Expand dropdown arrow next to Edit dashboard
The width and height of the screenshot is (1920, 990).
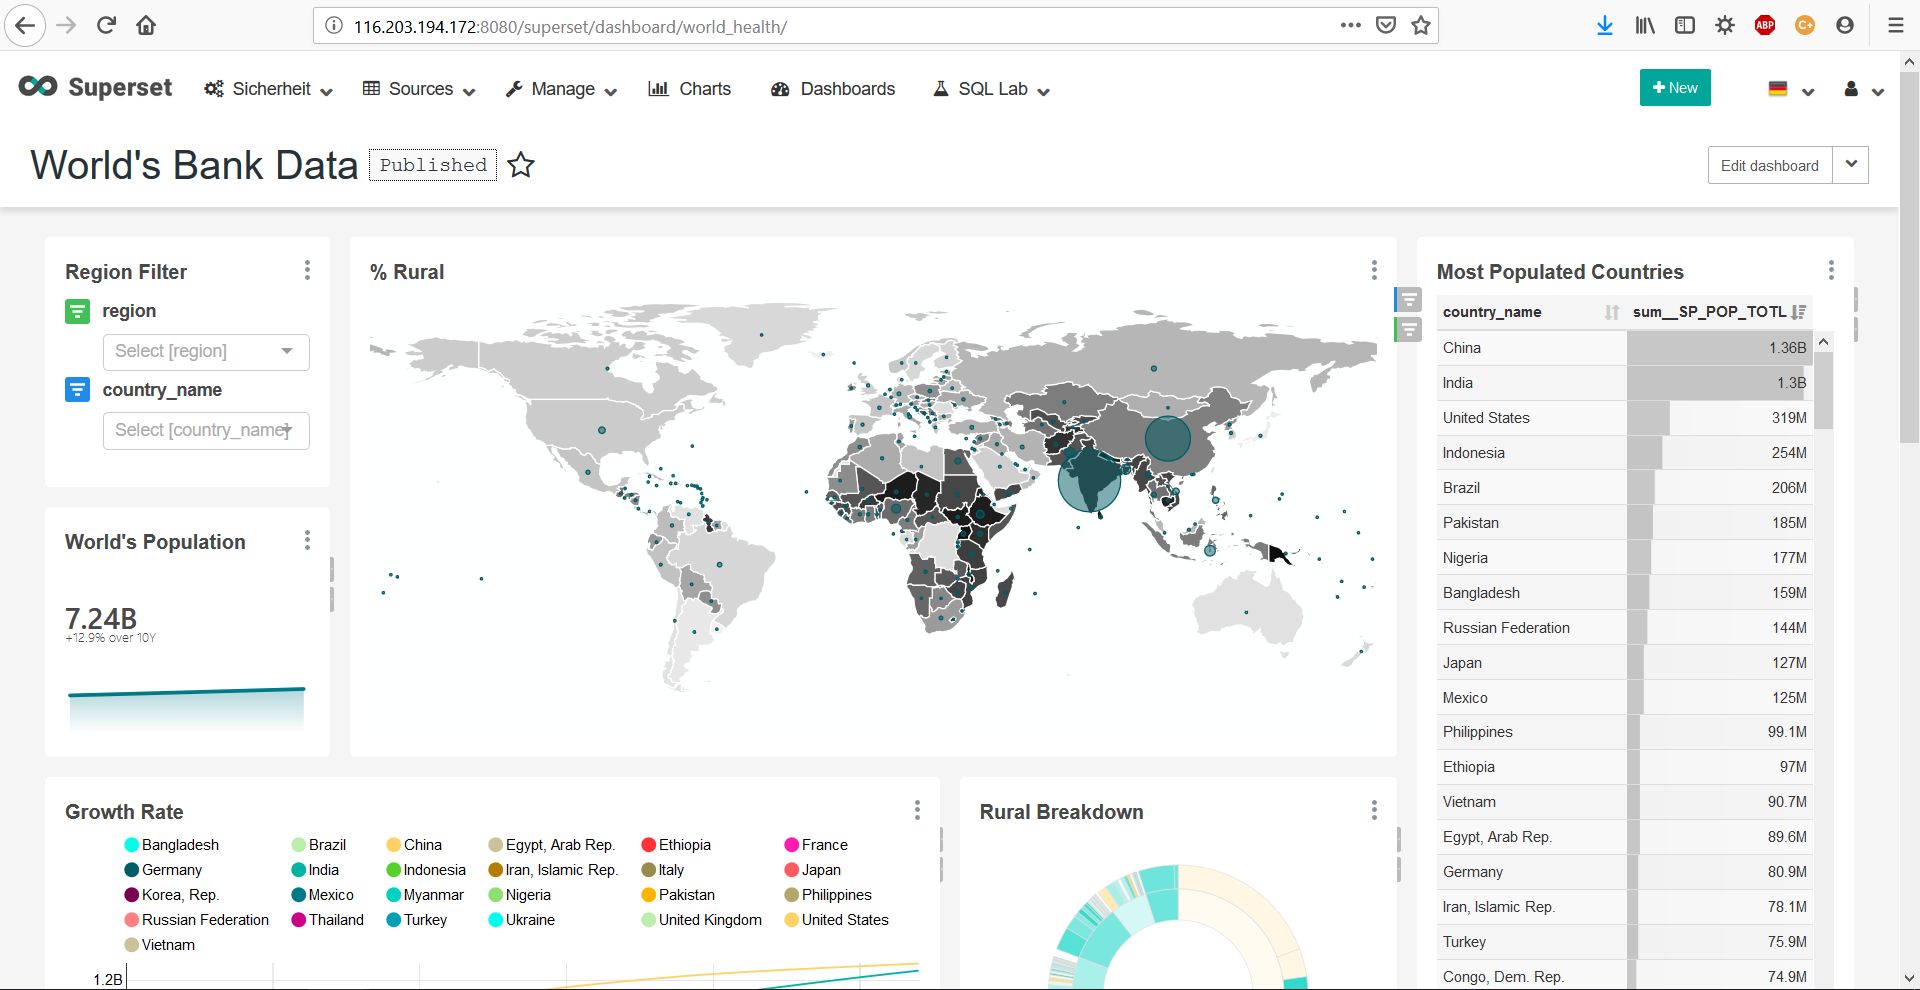[x=1851, y=165]
